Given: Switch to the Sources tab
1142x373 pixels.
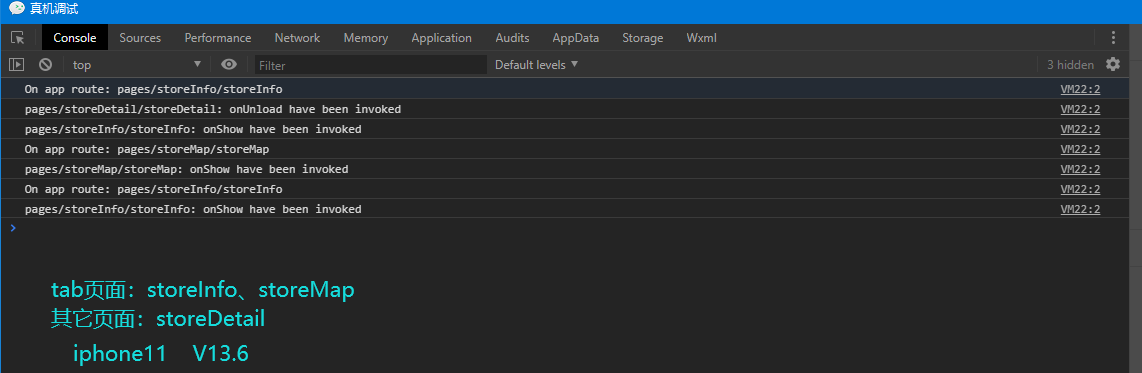Looking at the screenshot, I should tap(140, 38).
